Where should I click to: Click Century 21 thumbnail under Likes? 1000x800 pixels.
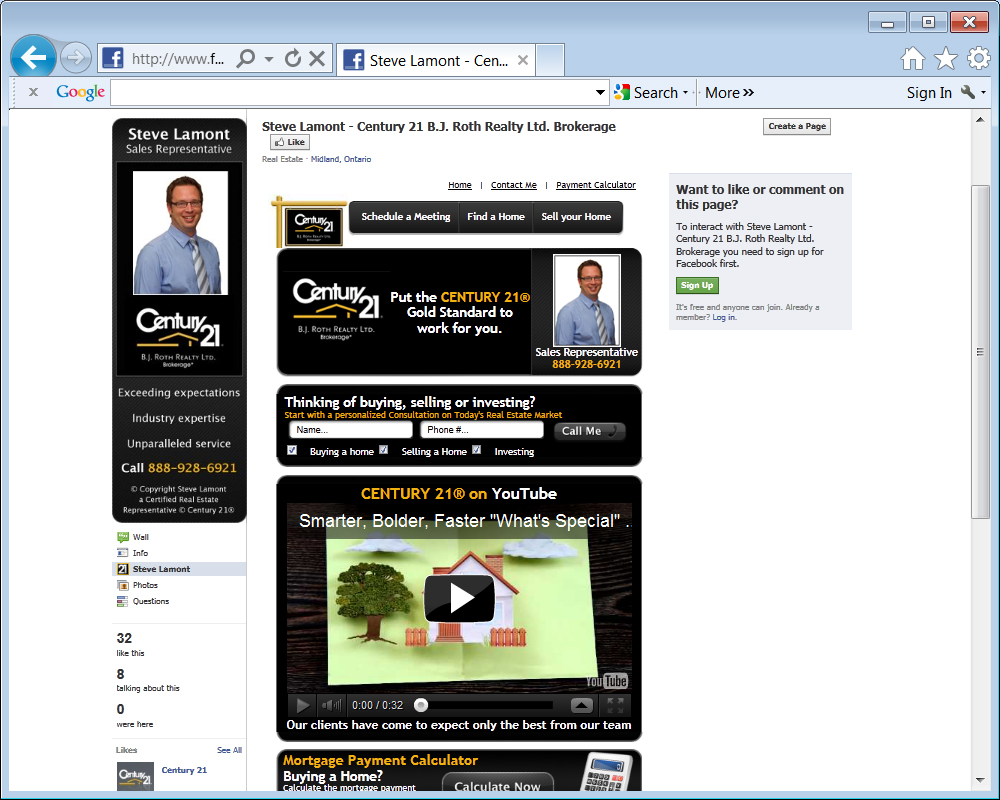[135, 776]
